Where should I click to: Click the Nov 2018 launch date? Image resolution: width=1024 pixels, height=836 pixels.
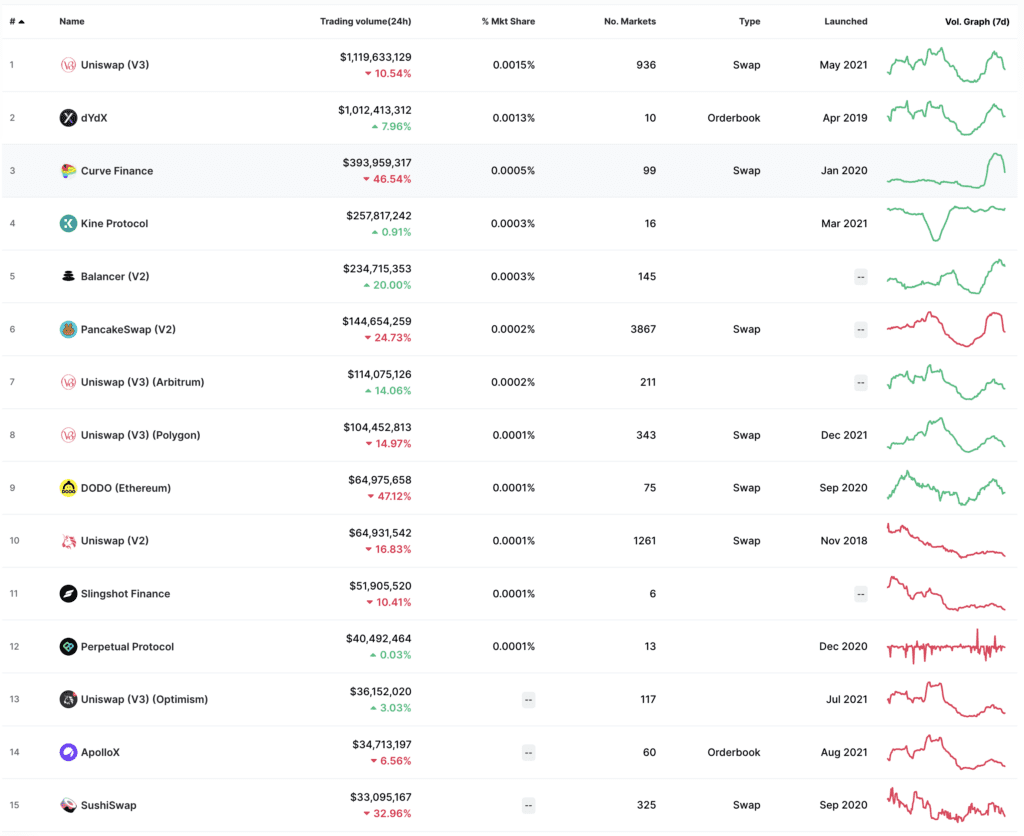pyautogui.click(x=844, y=541)
